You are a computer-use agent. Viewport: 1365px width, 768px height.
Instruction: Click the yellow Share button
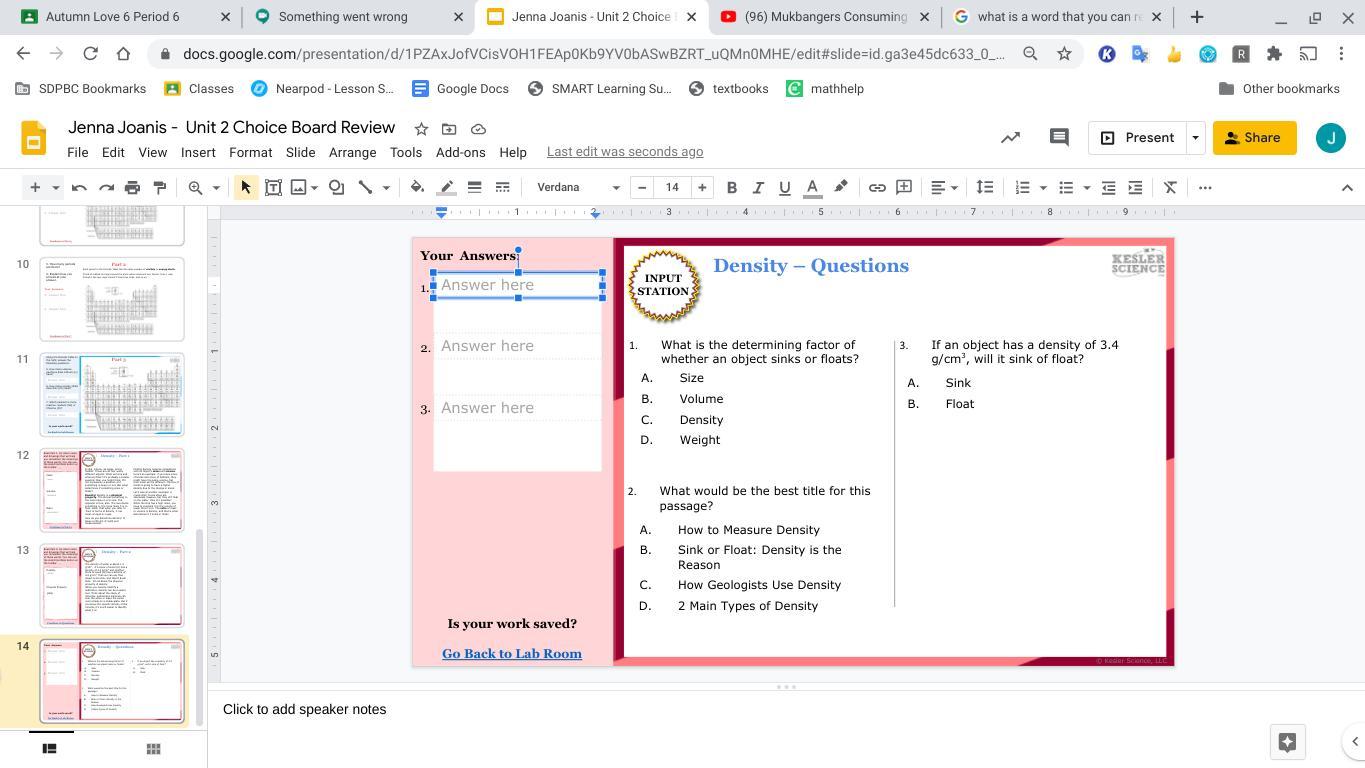coord(1254,138)
